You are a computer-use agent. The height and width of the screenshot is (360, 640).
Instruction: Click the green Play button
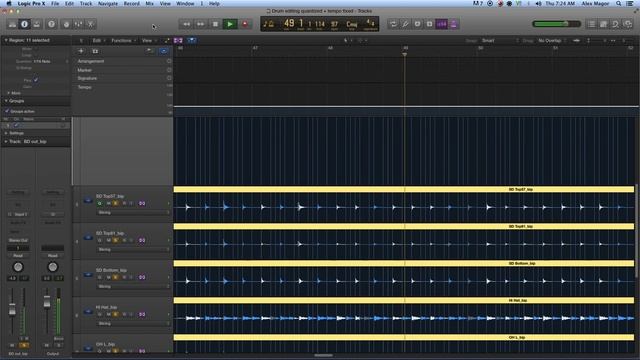coord(230,24)
